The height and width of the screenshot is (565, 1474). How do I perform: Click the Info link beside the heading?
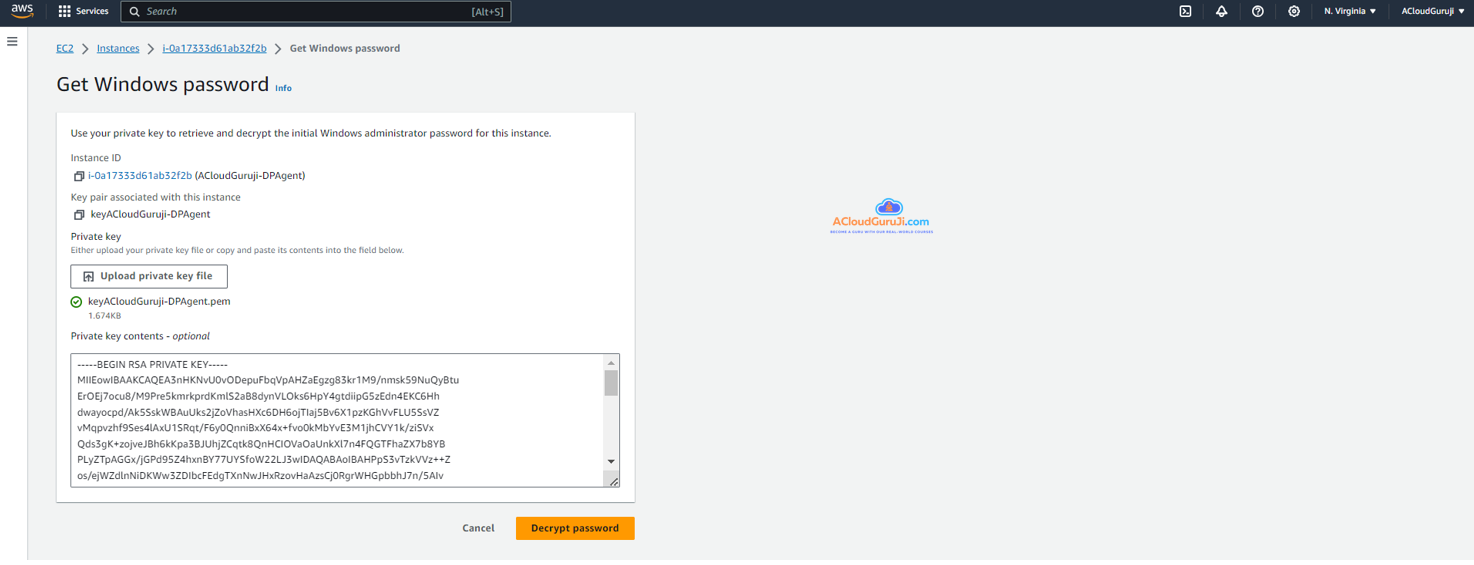tap(283, 88)
